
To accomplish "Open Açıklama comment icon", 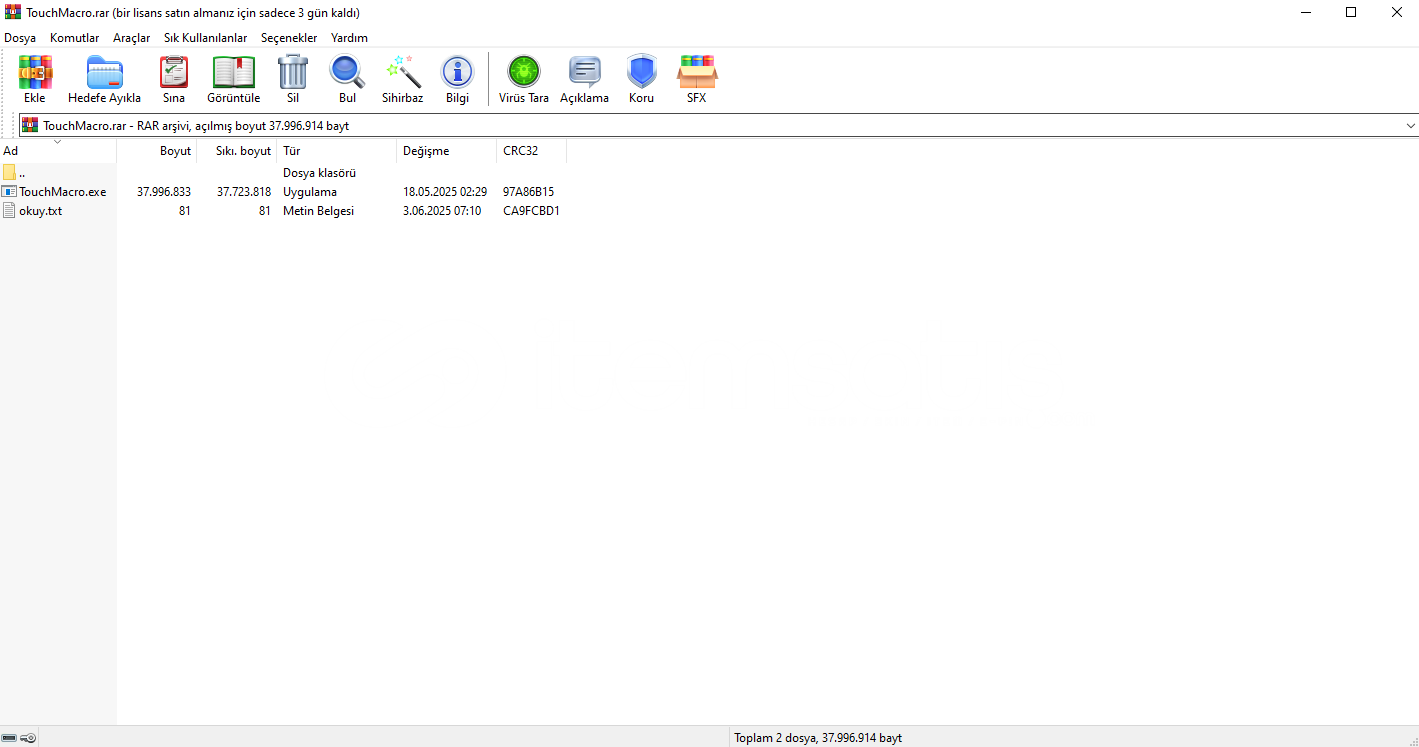I will 585,72.
